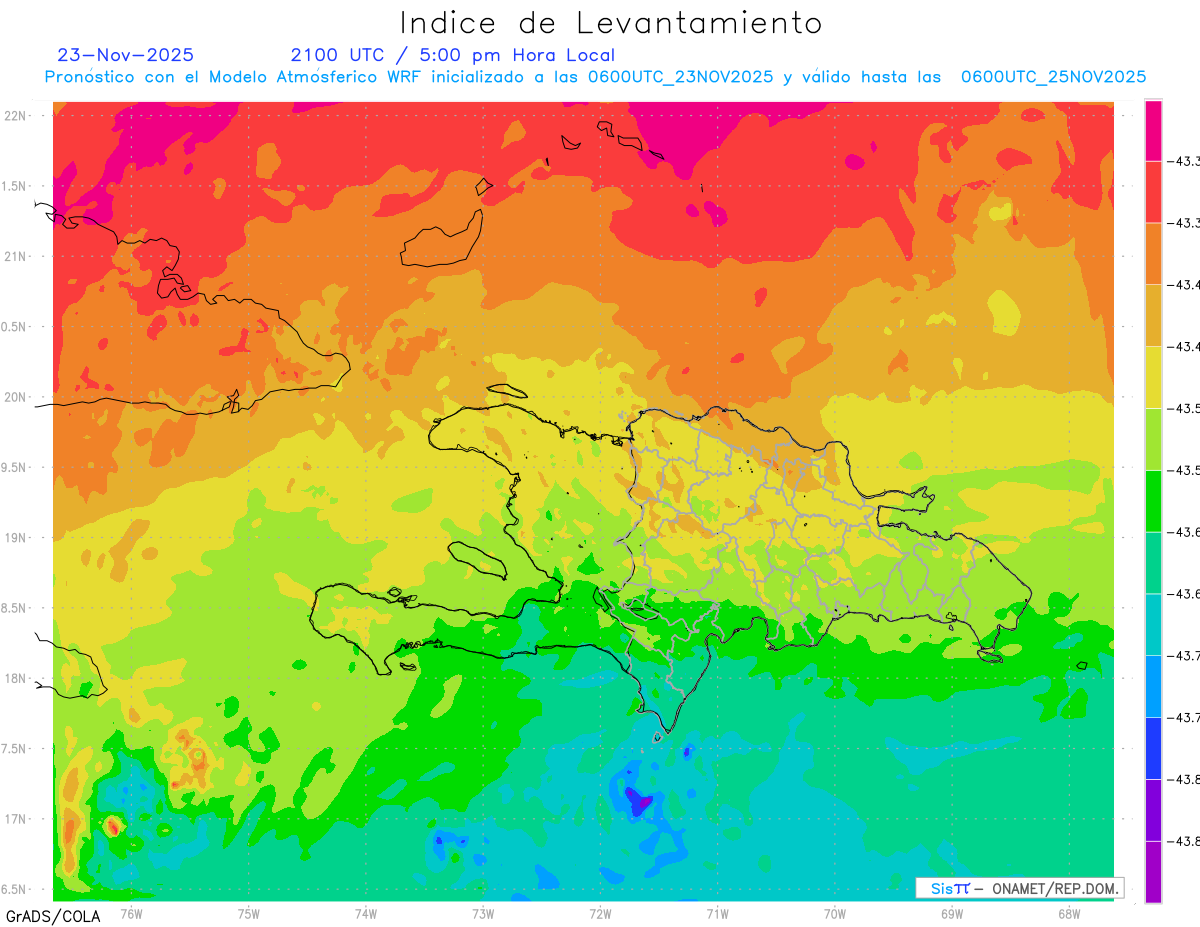The image size is (1200, 927).
Task: Click the bright green legend color segment
Action: (1153, 501)
